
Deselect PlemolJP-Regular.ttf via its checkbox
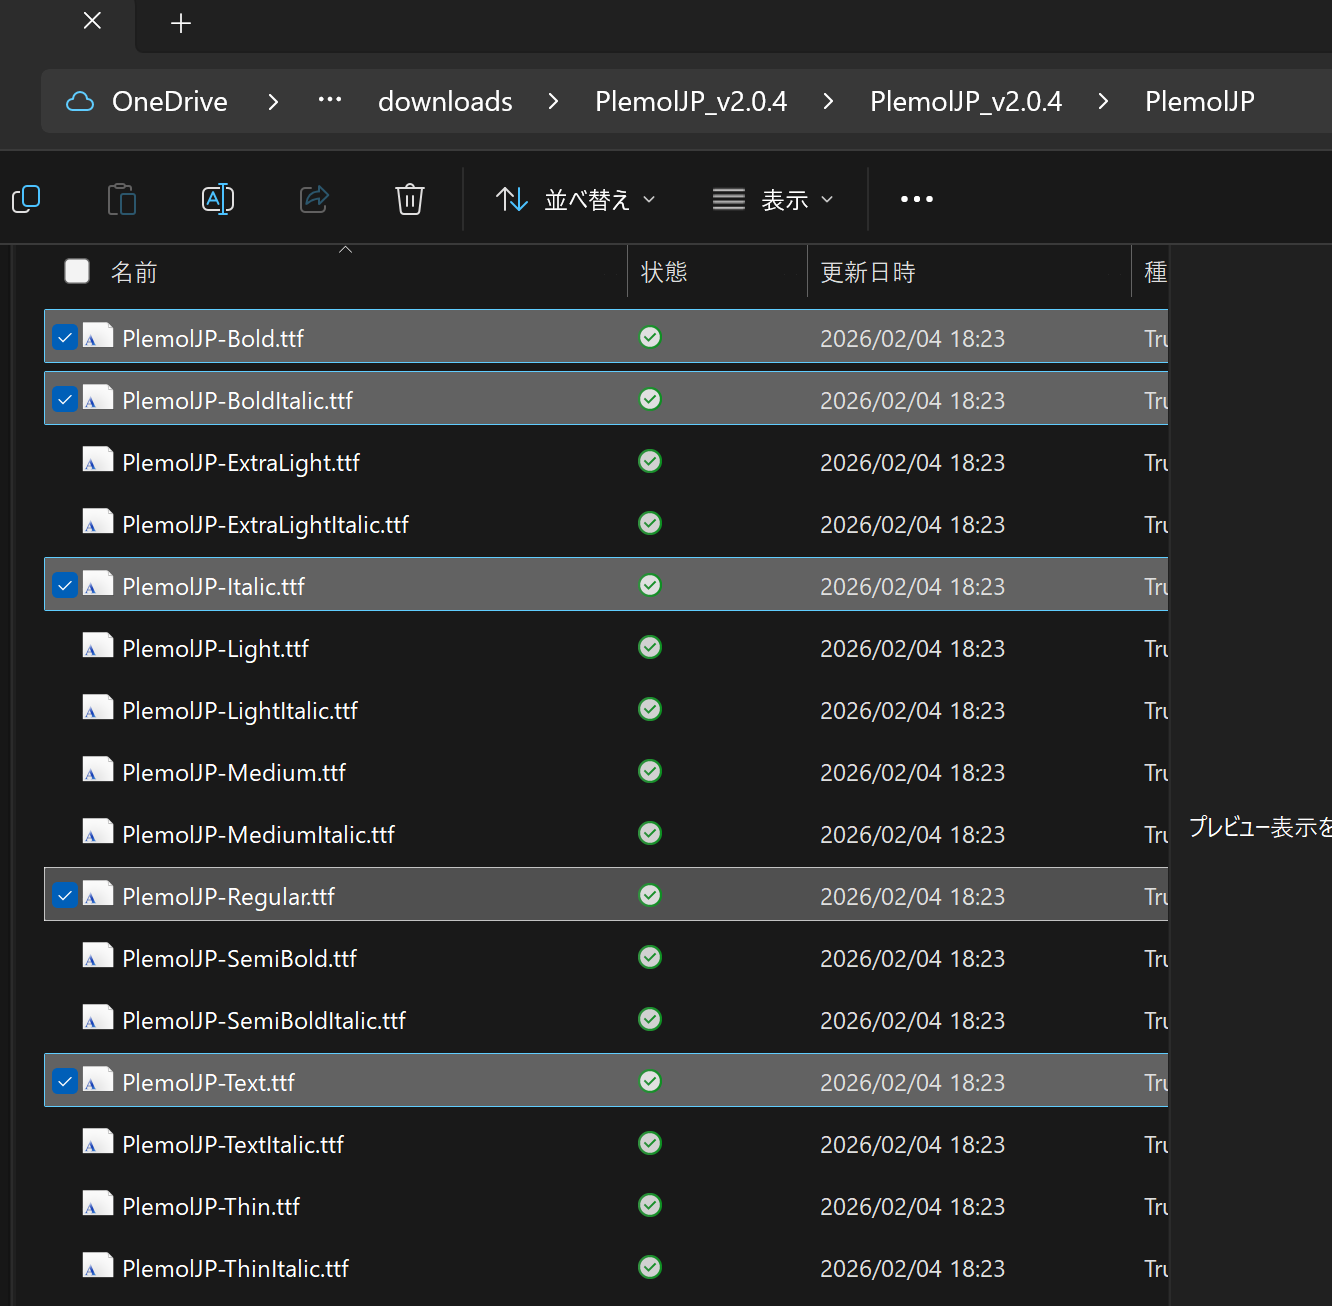coord(64,895)
